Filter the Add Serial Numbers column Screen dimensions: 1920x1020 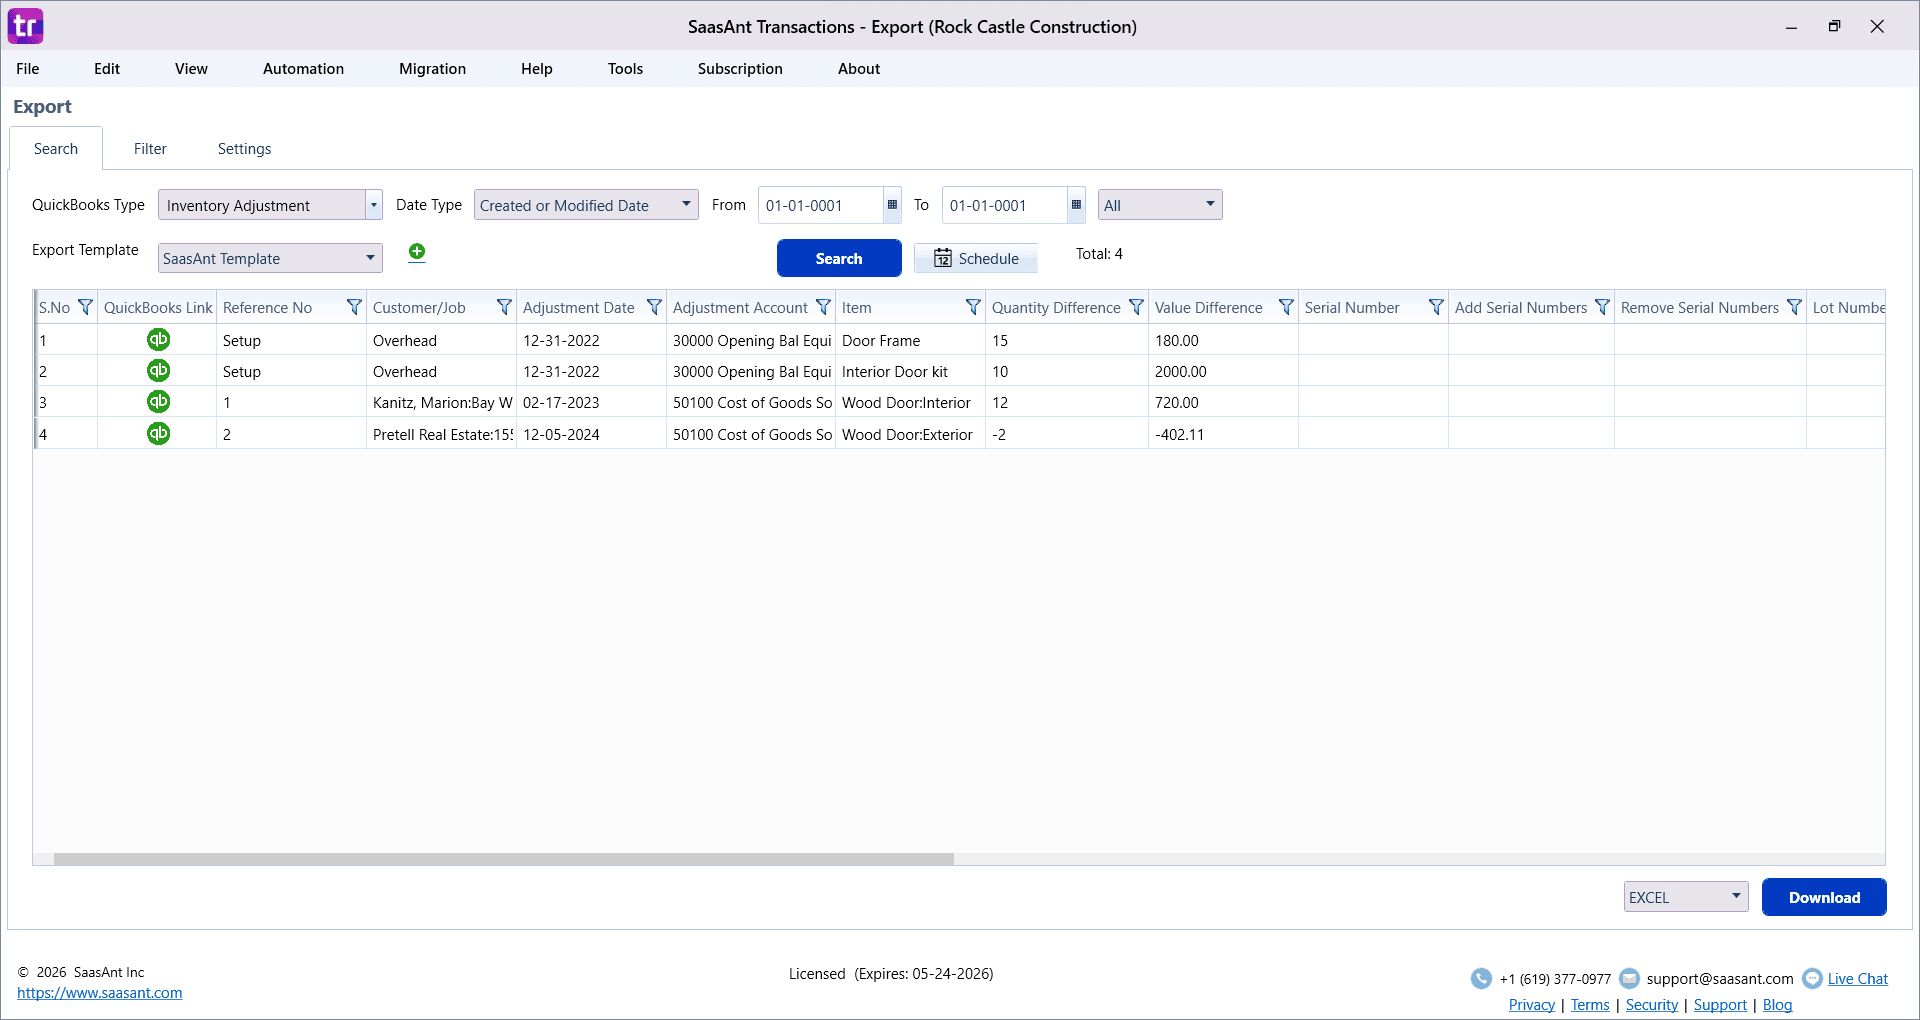click(1602, 307)
